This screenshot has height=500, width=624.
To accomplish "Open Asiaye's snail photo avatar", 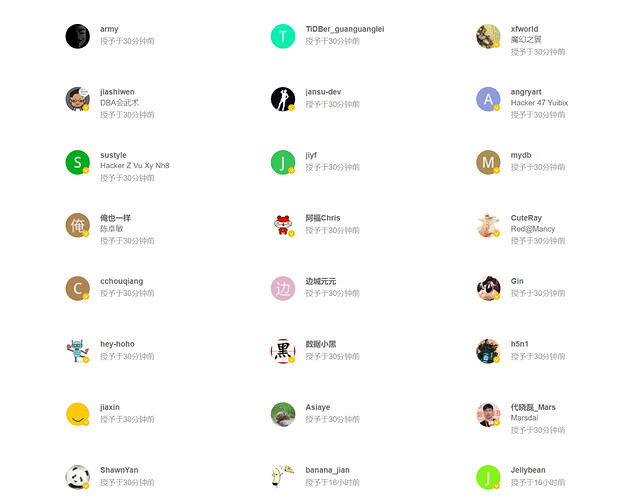I will [283, 414].
